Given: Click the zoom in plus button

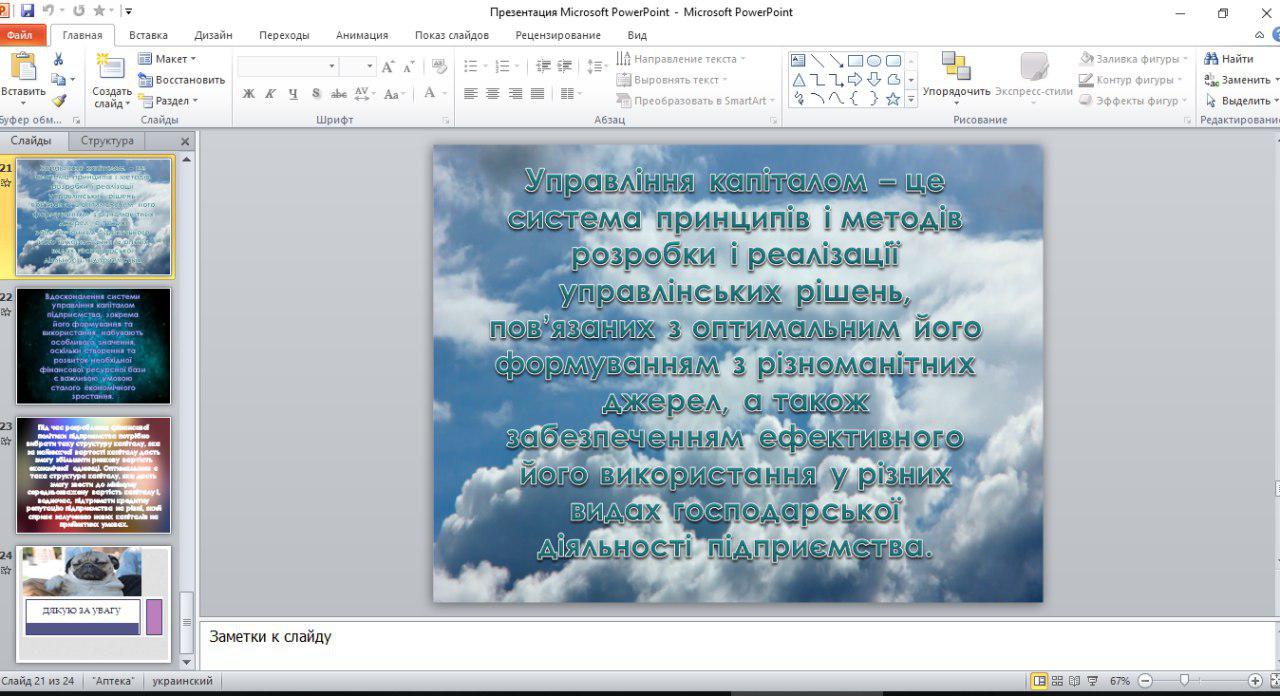Looking at the screenshot, I should coord(1255,681).
